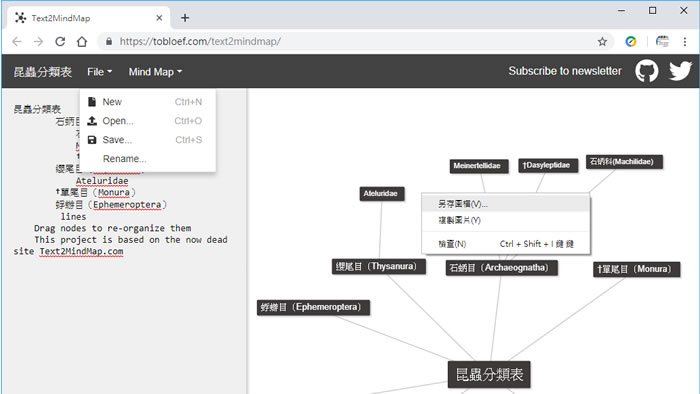The width and height of the screenshot is (700, 394).
Task: Click Subscribe to newsletter link
Action: (565, 71)
